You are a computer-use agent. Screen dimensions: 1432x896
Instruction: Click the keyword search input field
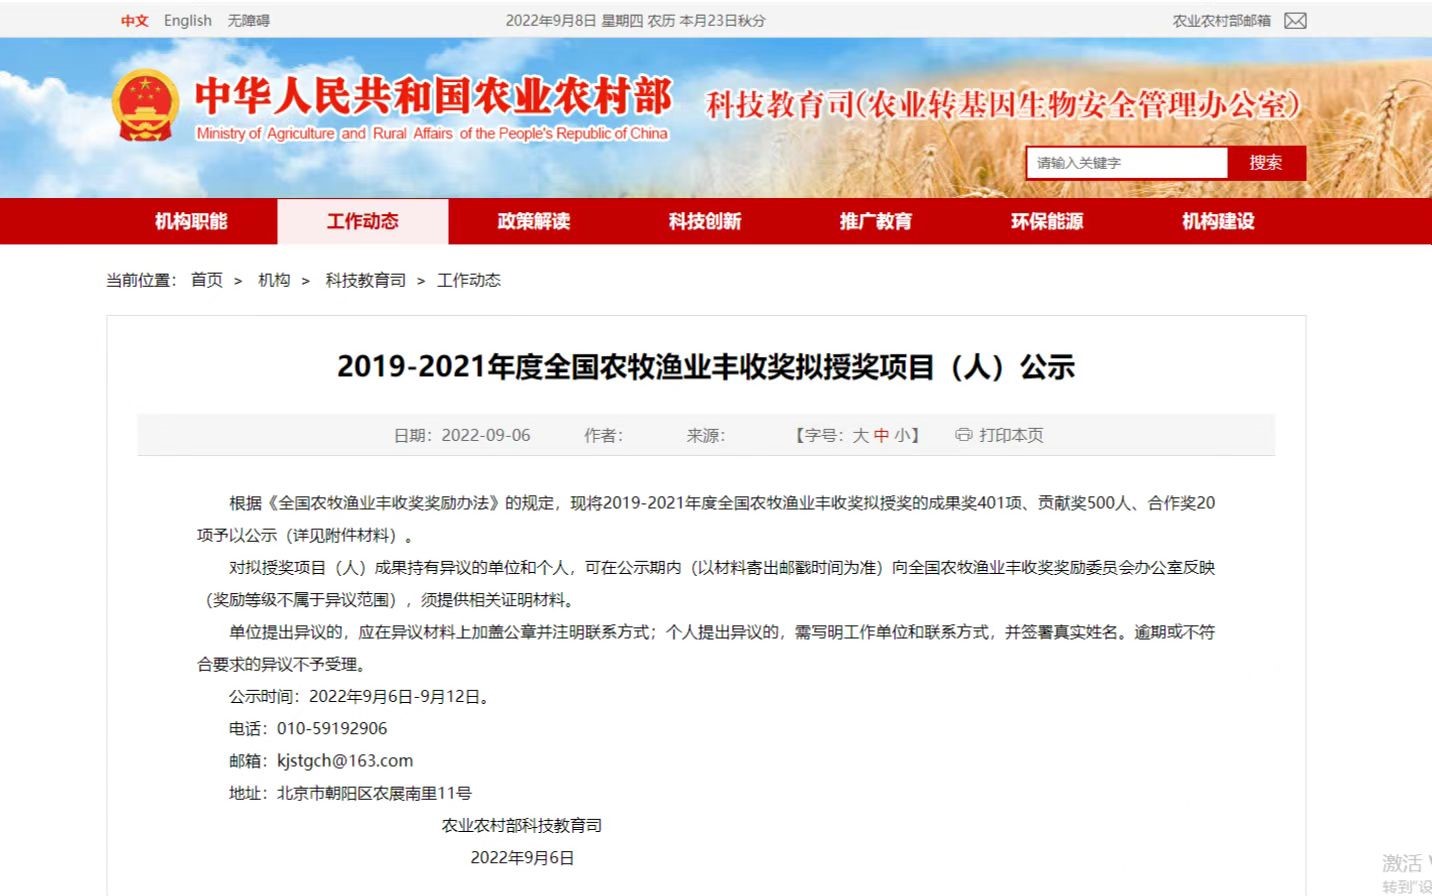[1126, 163]
